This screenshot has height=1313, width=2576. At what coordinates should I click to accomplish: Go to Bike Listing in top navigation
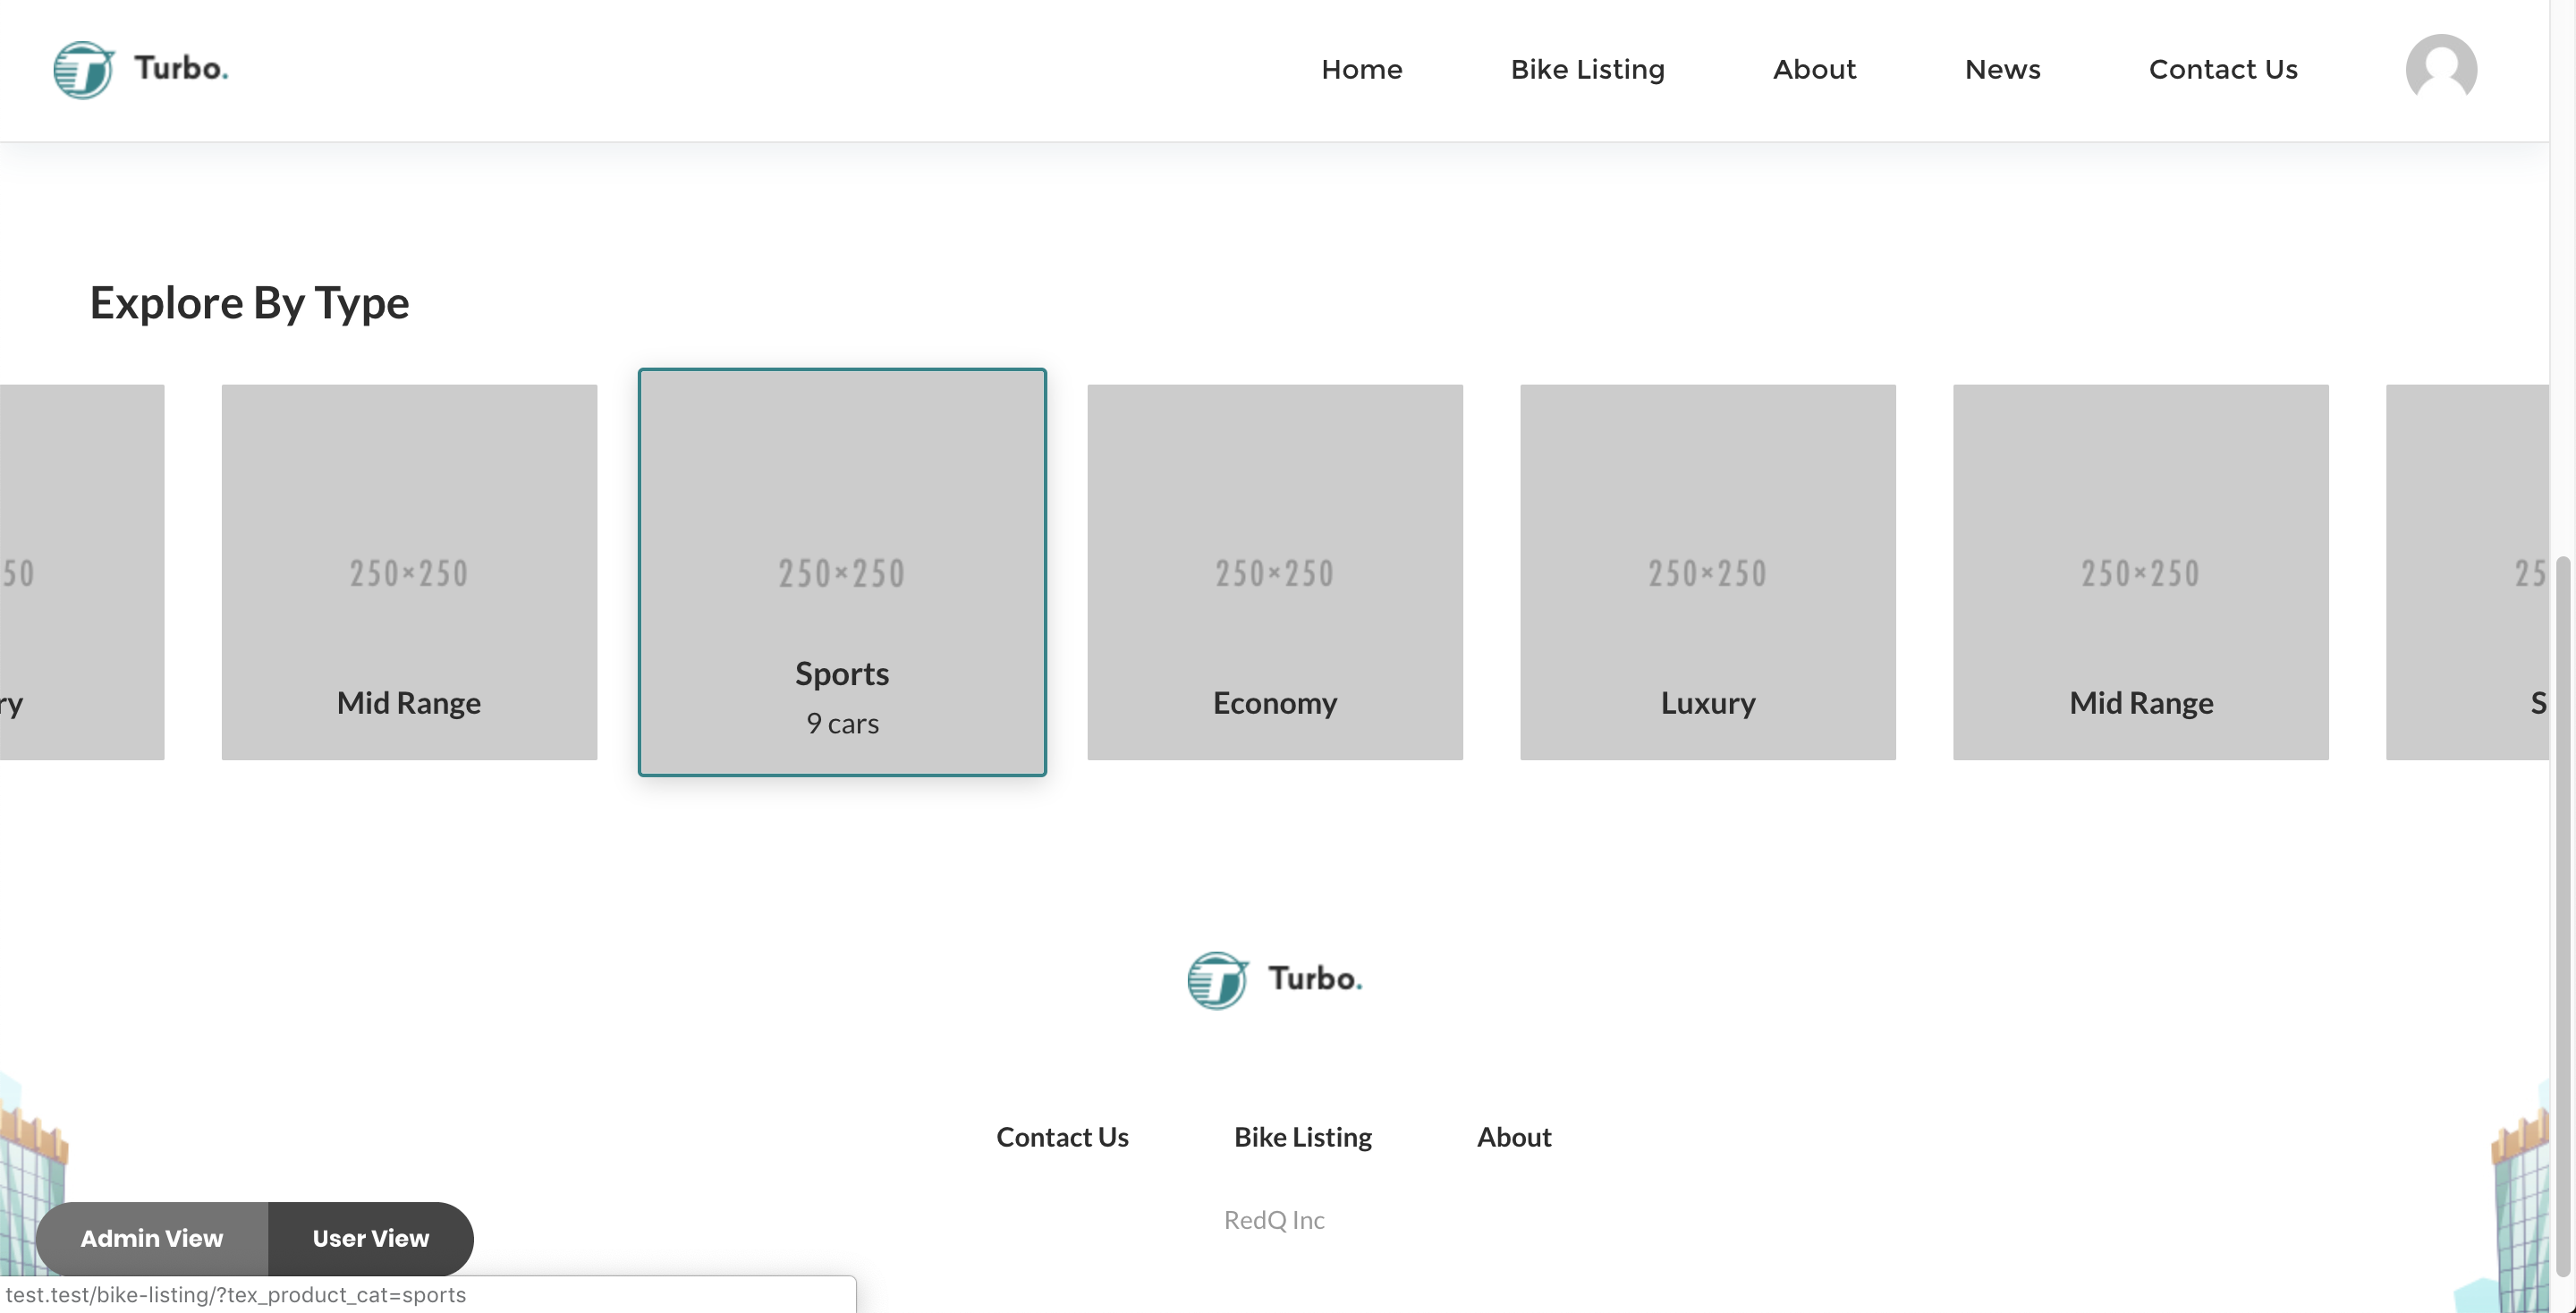(1587, 69)
